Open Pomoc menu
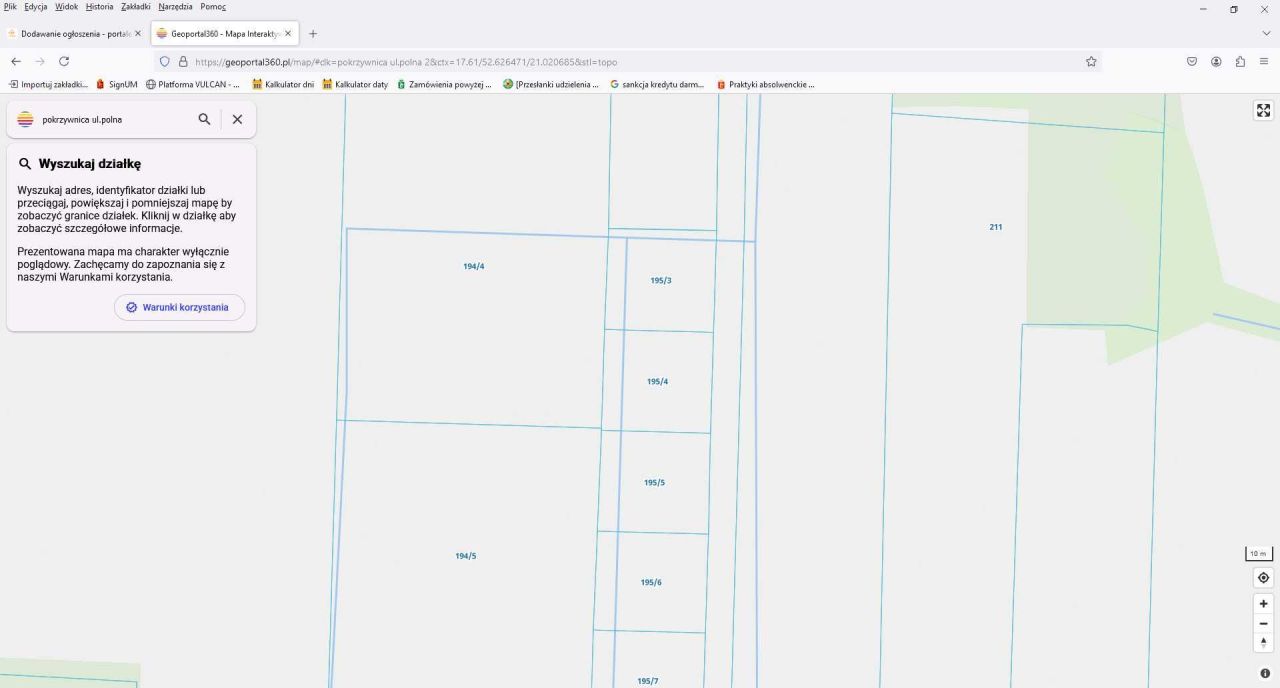 pyautogui.click(x=213, y=6)
